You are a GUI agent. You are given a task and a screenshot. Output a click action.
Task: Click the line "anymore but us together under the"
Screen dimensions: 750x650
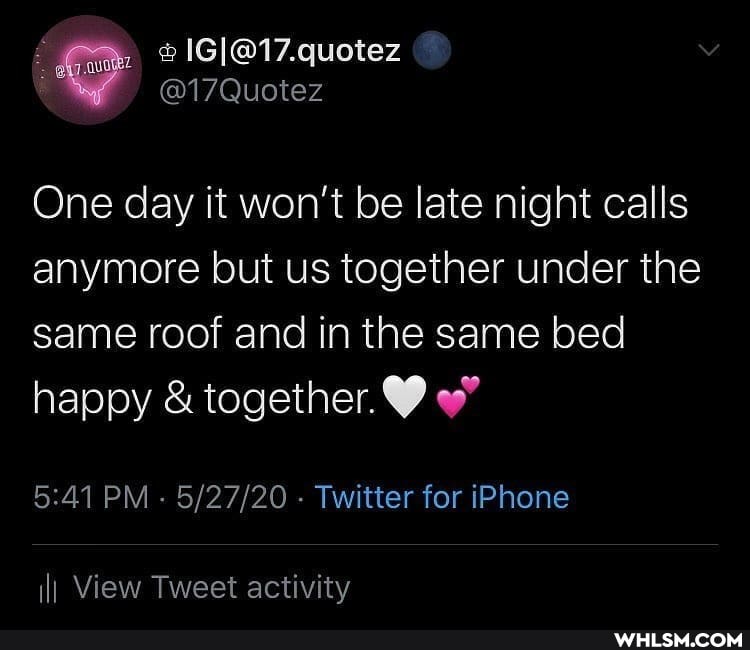pyautogui.click(x=366, y=270)
